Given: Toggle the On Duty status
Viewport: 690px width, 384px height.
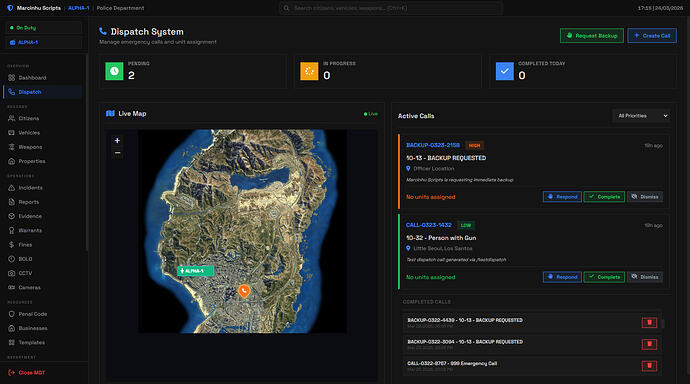Looking at the screenshot, I should click(x=44, y=28).
